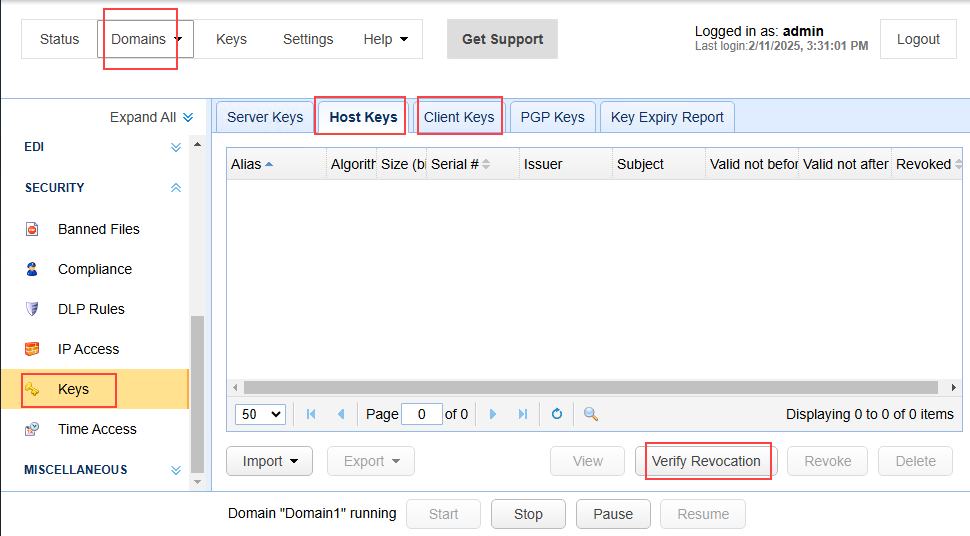Go to next page of results
This screenshot has height=536, width=970.
(x=493, y=414)
